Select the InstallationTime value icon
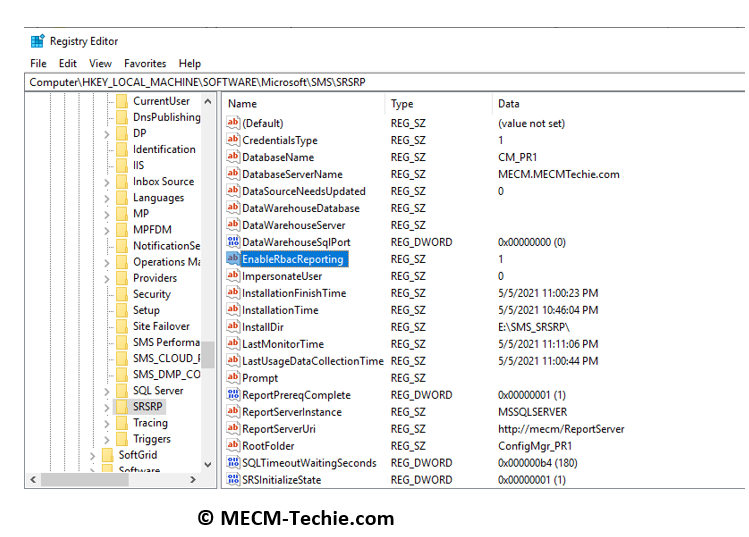The image size is (749, 537). (233, 310)
